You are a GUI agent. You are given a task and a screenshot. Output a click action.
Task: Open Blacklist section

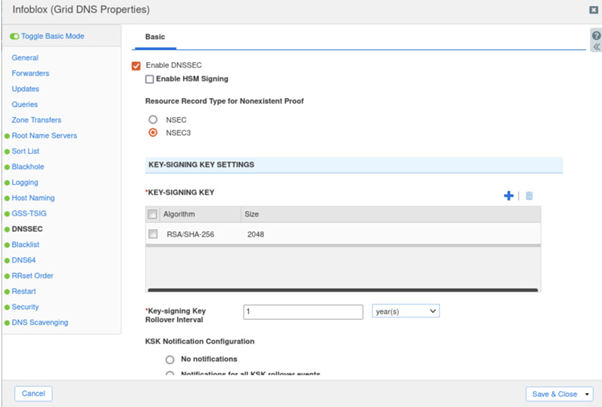[x=26, y=245]
